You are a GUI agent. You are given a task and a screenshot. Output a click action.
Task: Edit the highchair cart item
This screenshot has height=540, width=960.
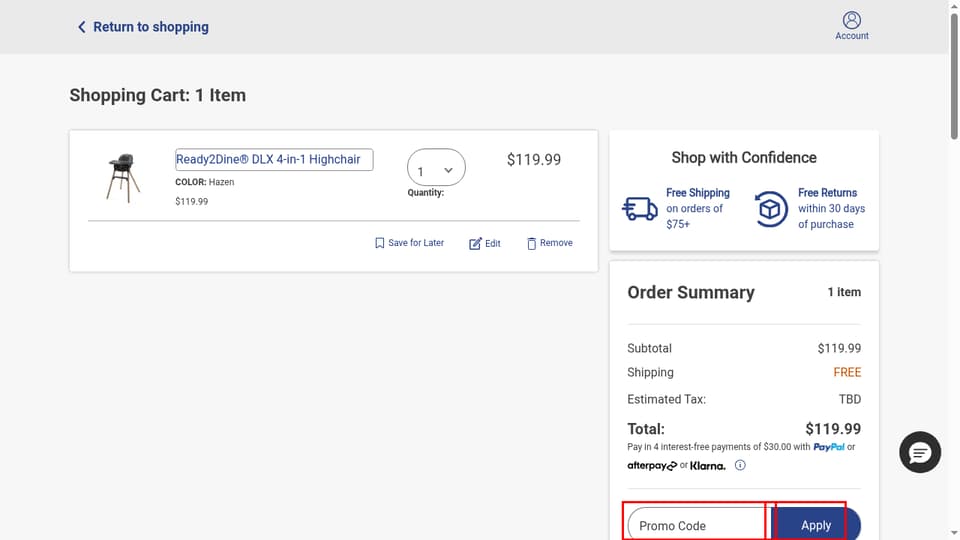pyautogui.click(x=485, y=243)
